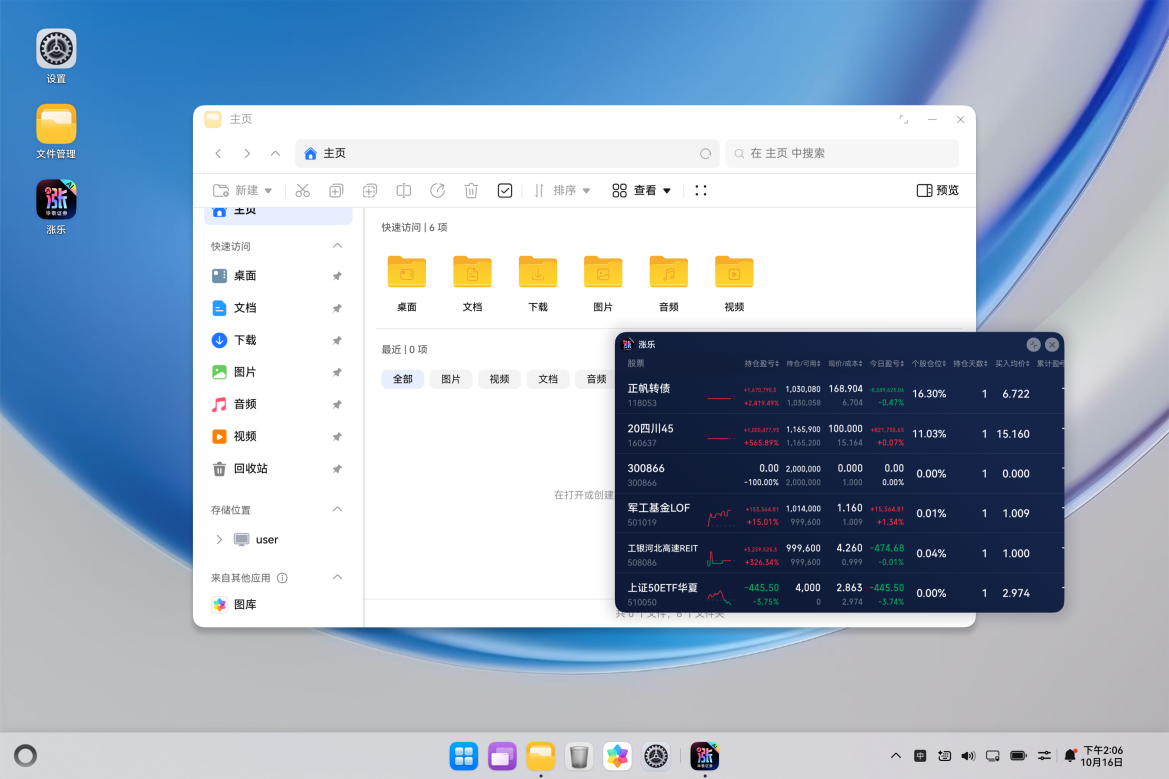1169x779 pixels.
Task: Open the multitask window icon in dock
Action: click(x=502, y=757)
